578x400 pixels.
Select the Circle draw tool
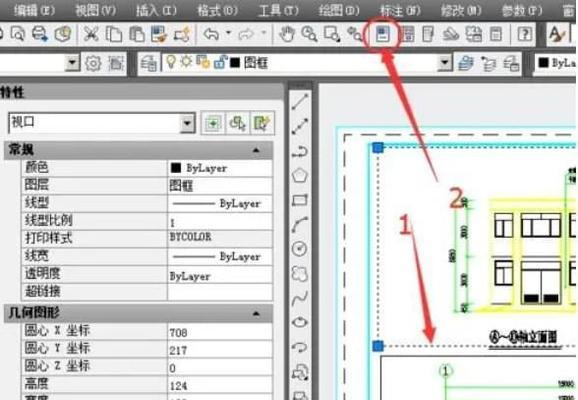(300, 249)
